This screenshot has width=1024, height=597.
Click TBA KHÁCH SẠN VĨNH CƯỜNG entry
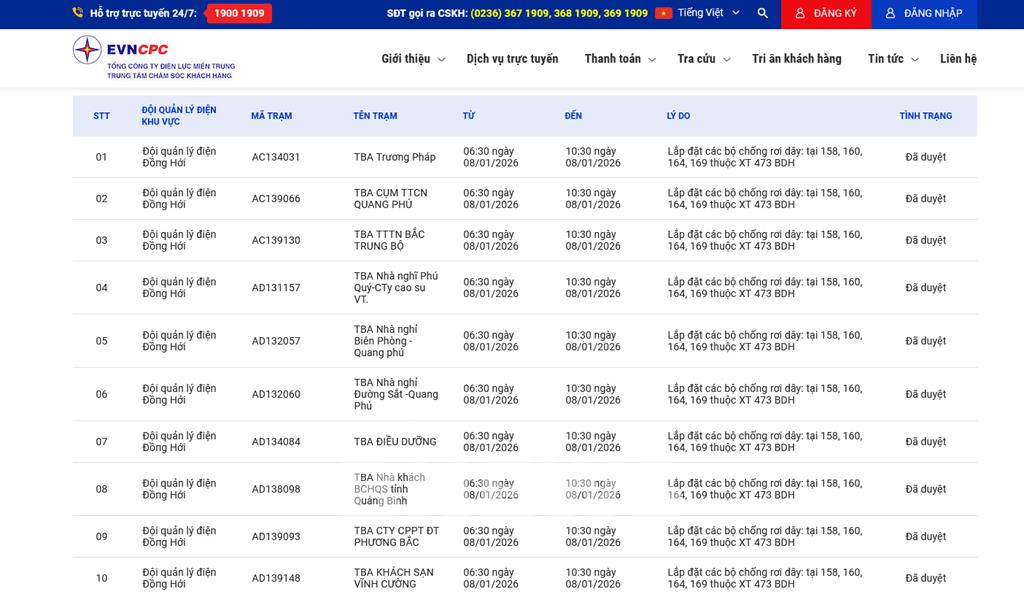tap(394, 578)
